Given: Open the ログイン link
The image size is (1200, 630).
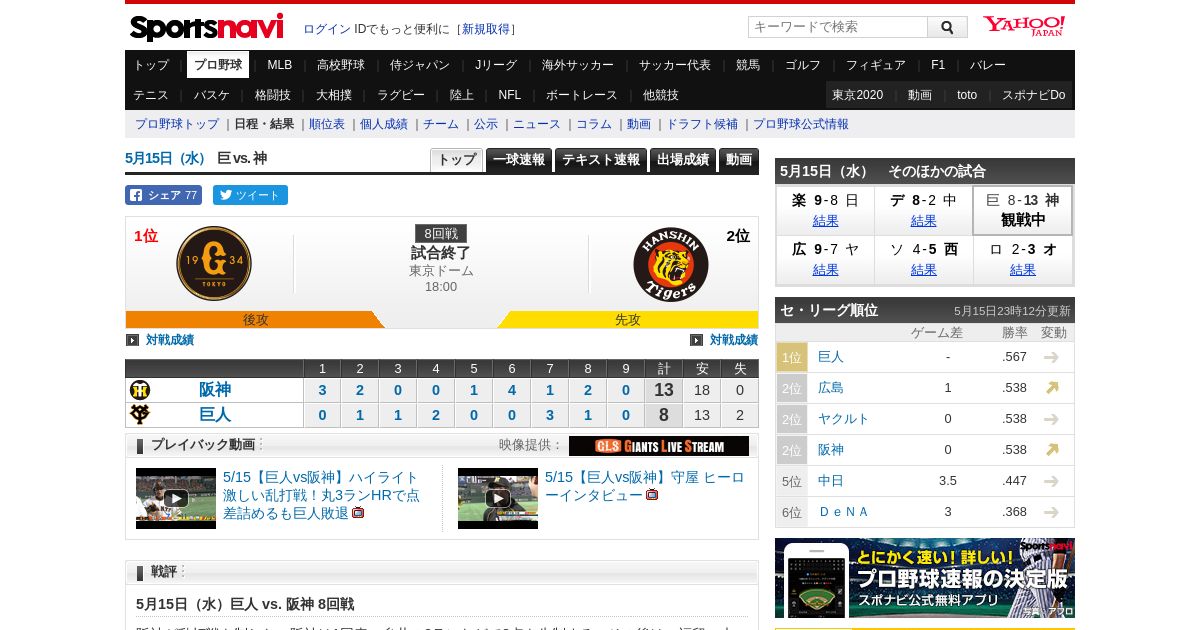Looking at the screenshot, I should (327, 29).
